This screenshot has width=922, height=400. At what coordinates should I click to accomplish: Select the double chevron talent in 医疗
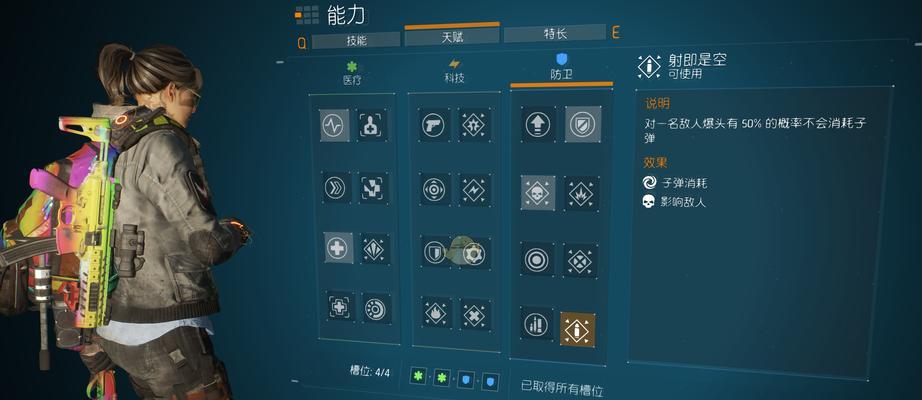pos(336,188)
